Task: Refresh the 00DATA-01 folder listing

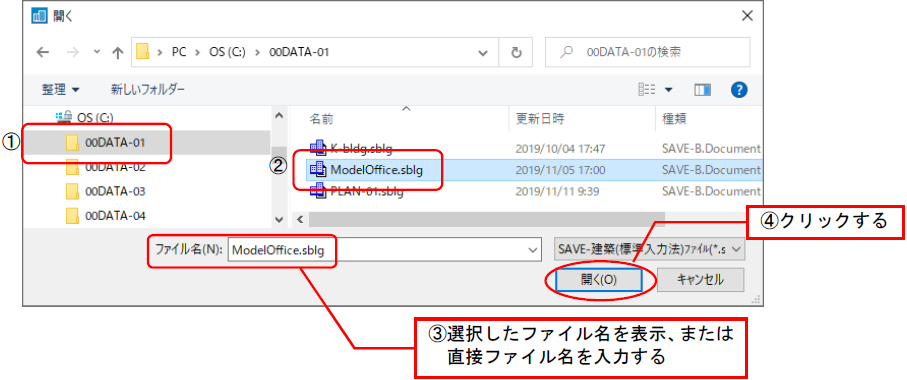Action: [517, 53]
